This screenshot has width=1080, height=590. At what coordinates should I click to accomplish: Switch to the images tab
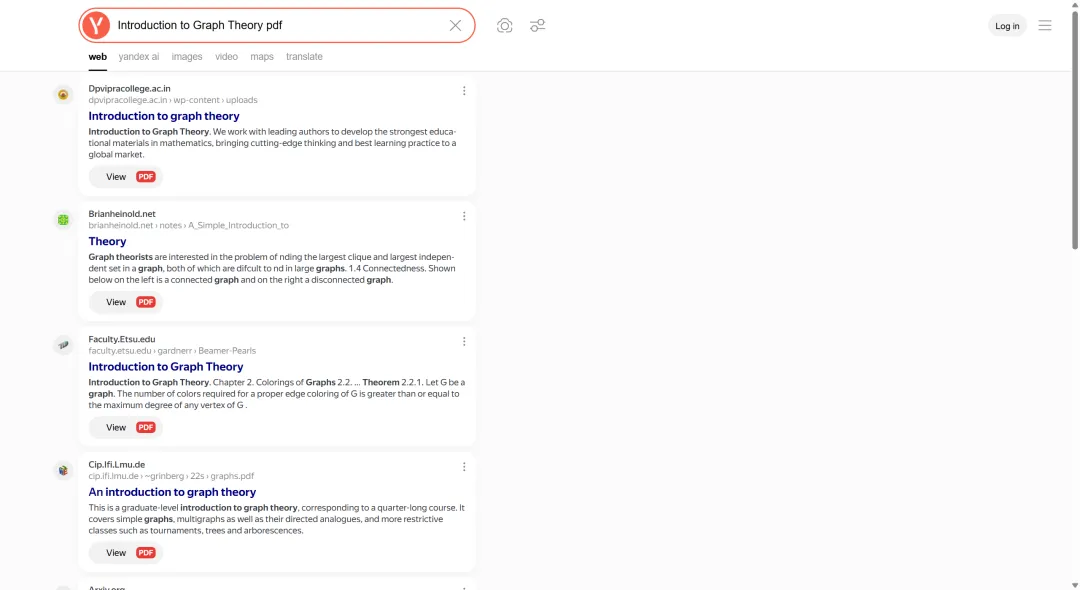click(187, 57)
